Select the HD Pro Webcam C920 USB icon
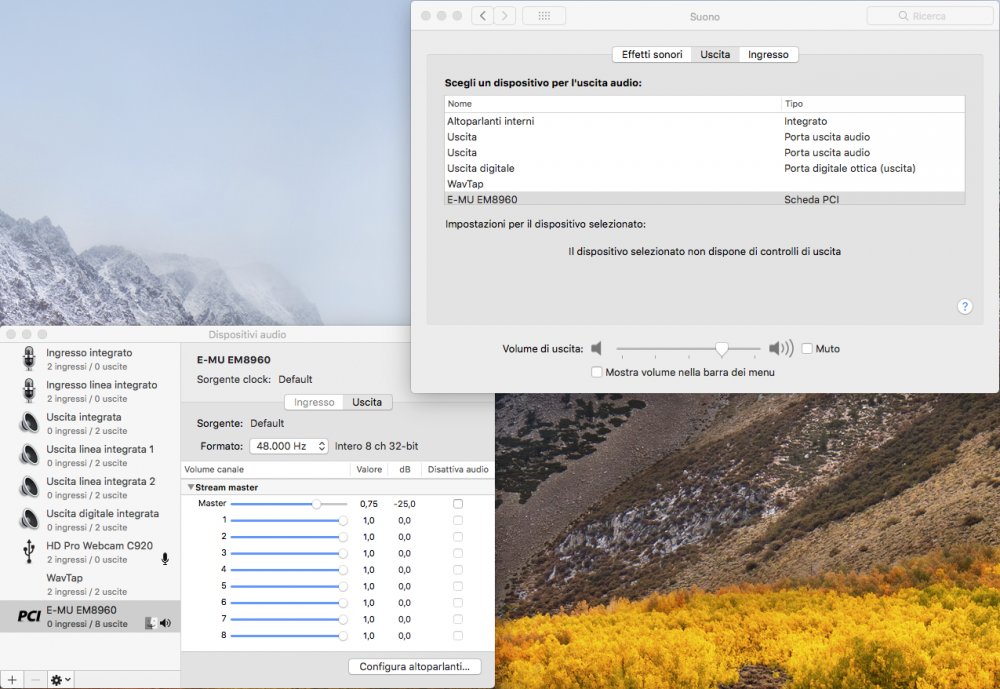The height and width of the screenshot is (689, 1000). pyautogui.click(x=29, y=551)
